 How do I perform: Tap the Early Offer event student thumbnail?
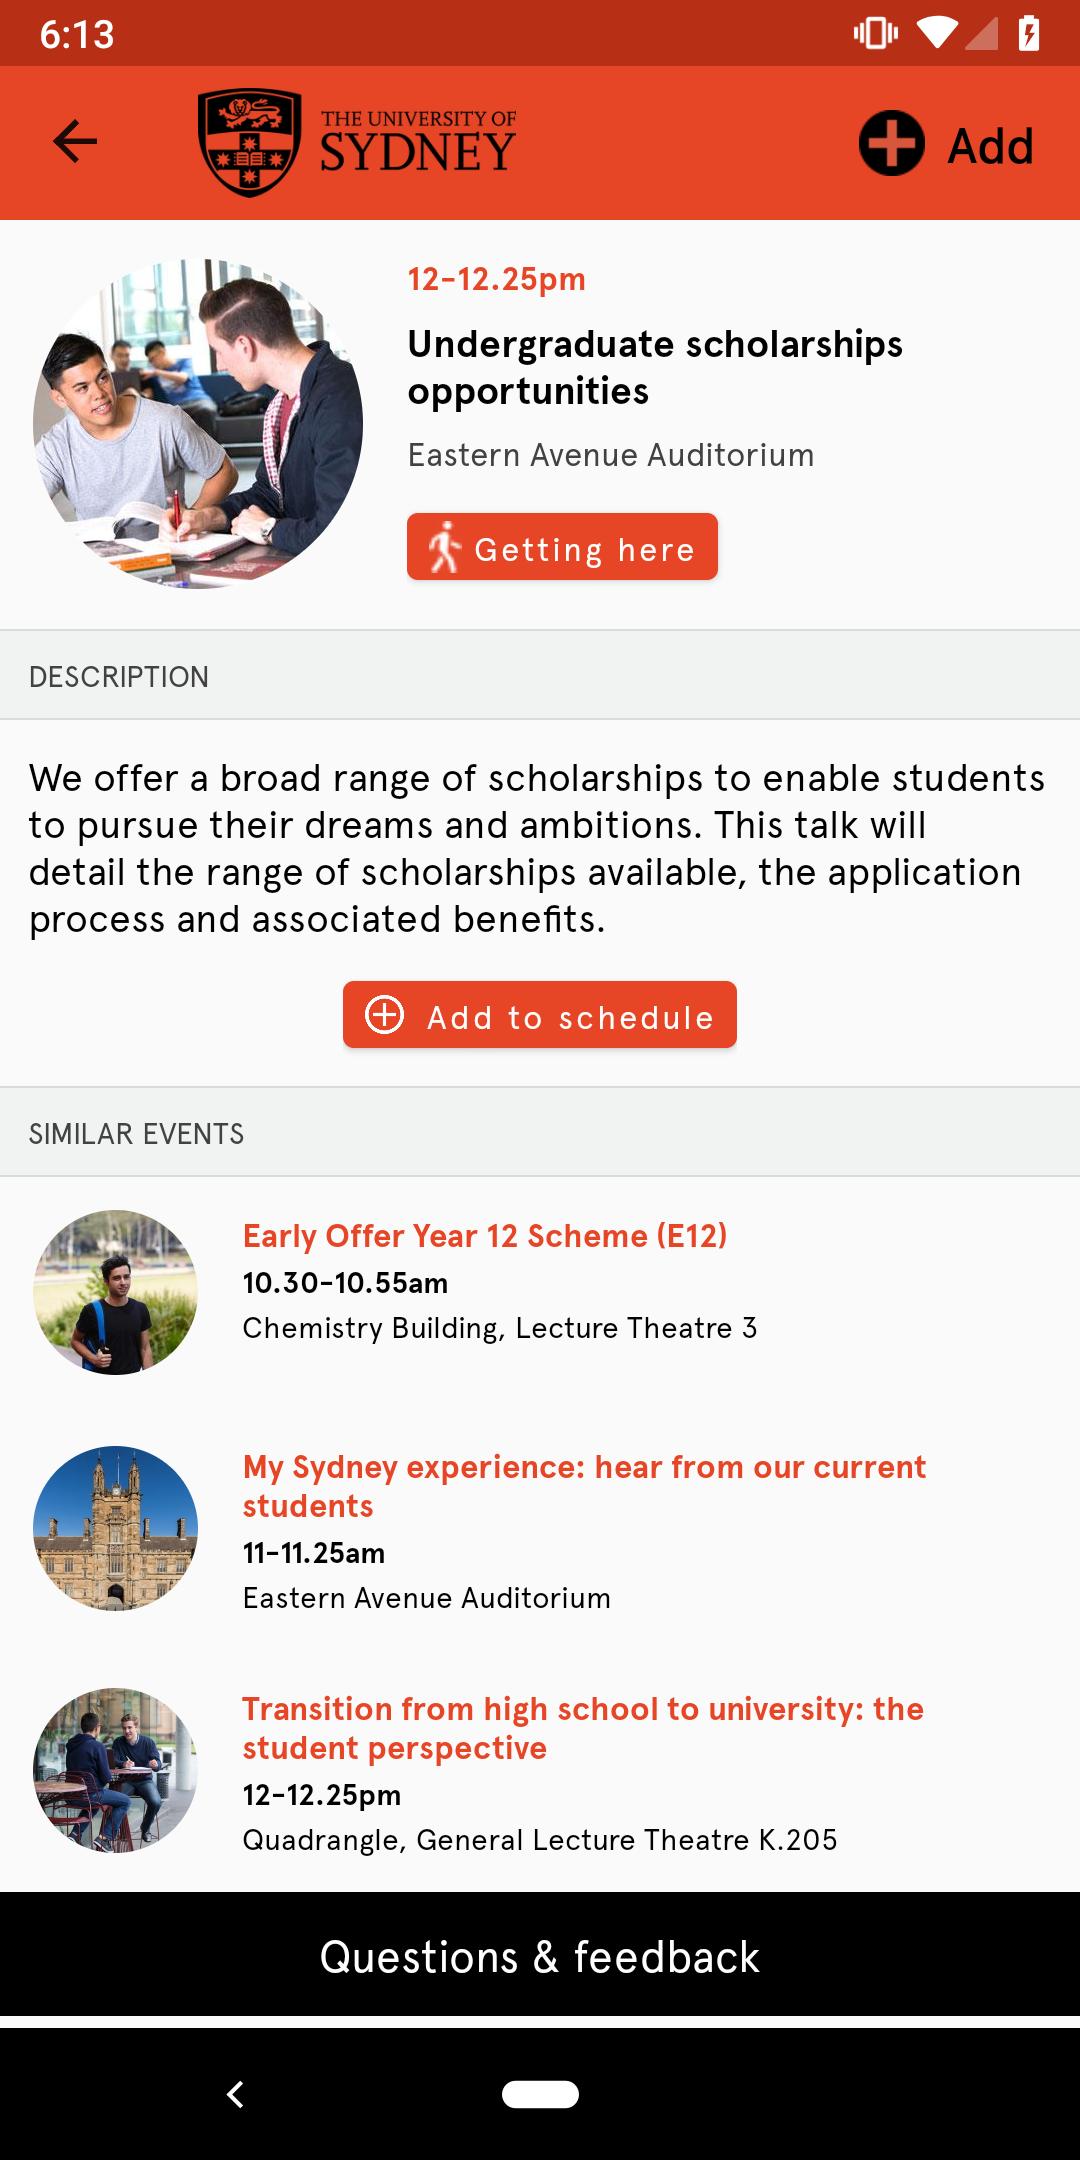click(115, 1292)
